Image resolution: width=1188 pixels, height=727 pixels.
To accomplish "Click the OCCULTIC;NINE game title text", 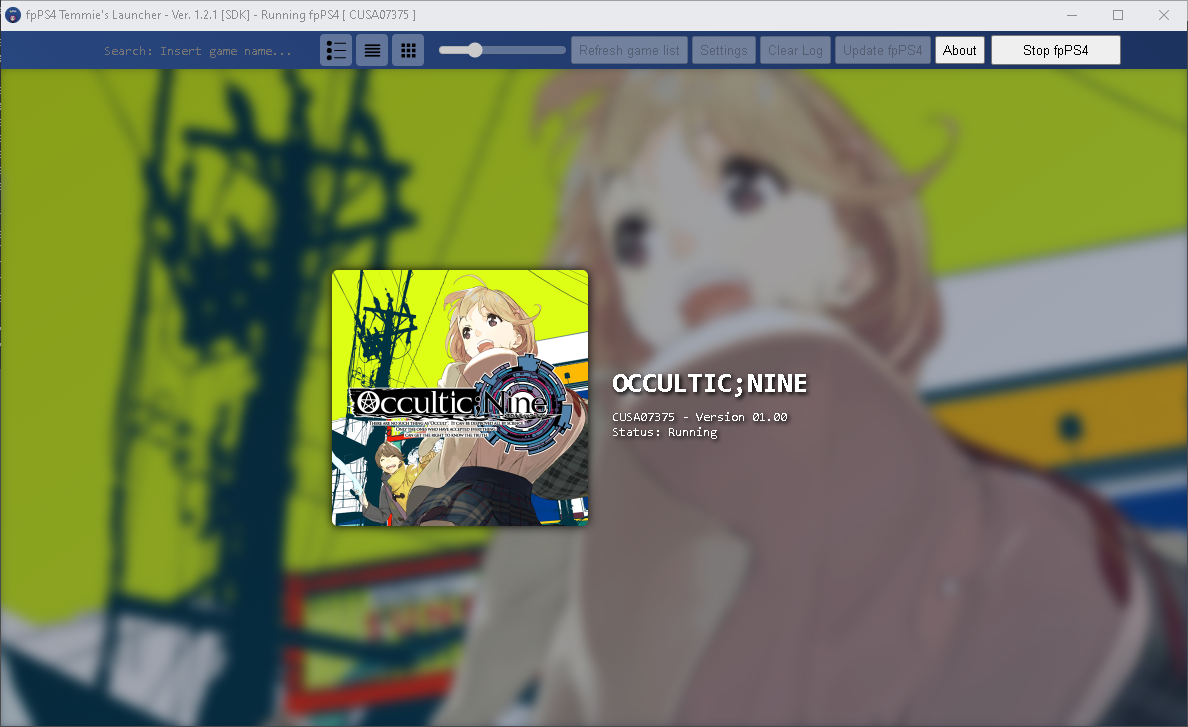I will click(709, 383).
